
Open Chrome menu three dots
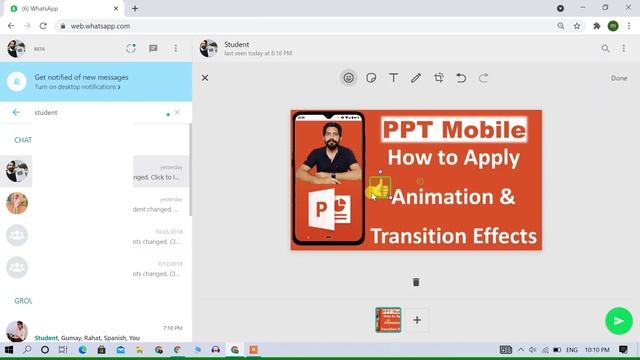pos(629,26)
